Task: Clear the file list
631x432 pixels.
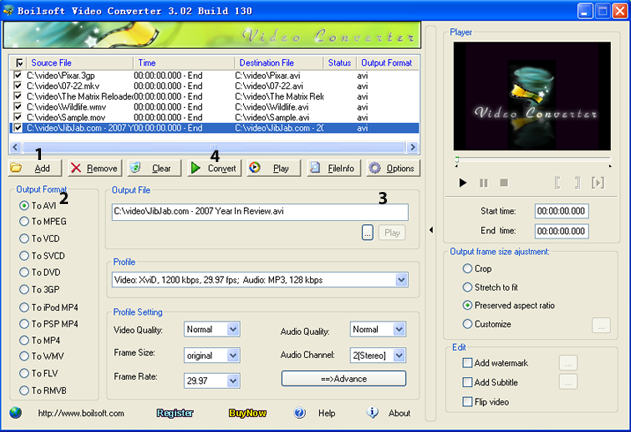Action: click(154, 168)
